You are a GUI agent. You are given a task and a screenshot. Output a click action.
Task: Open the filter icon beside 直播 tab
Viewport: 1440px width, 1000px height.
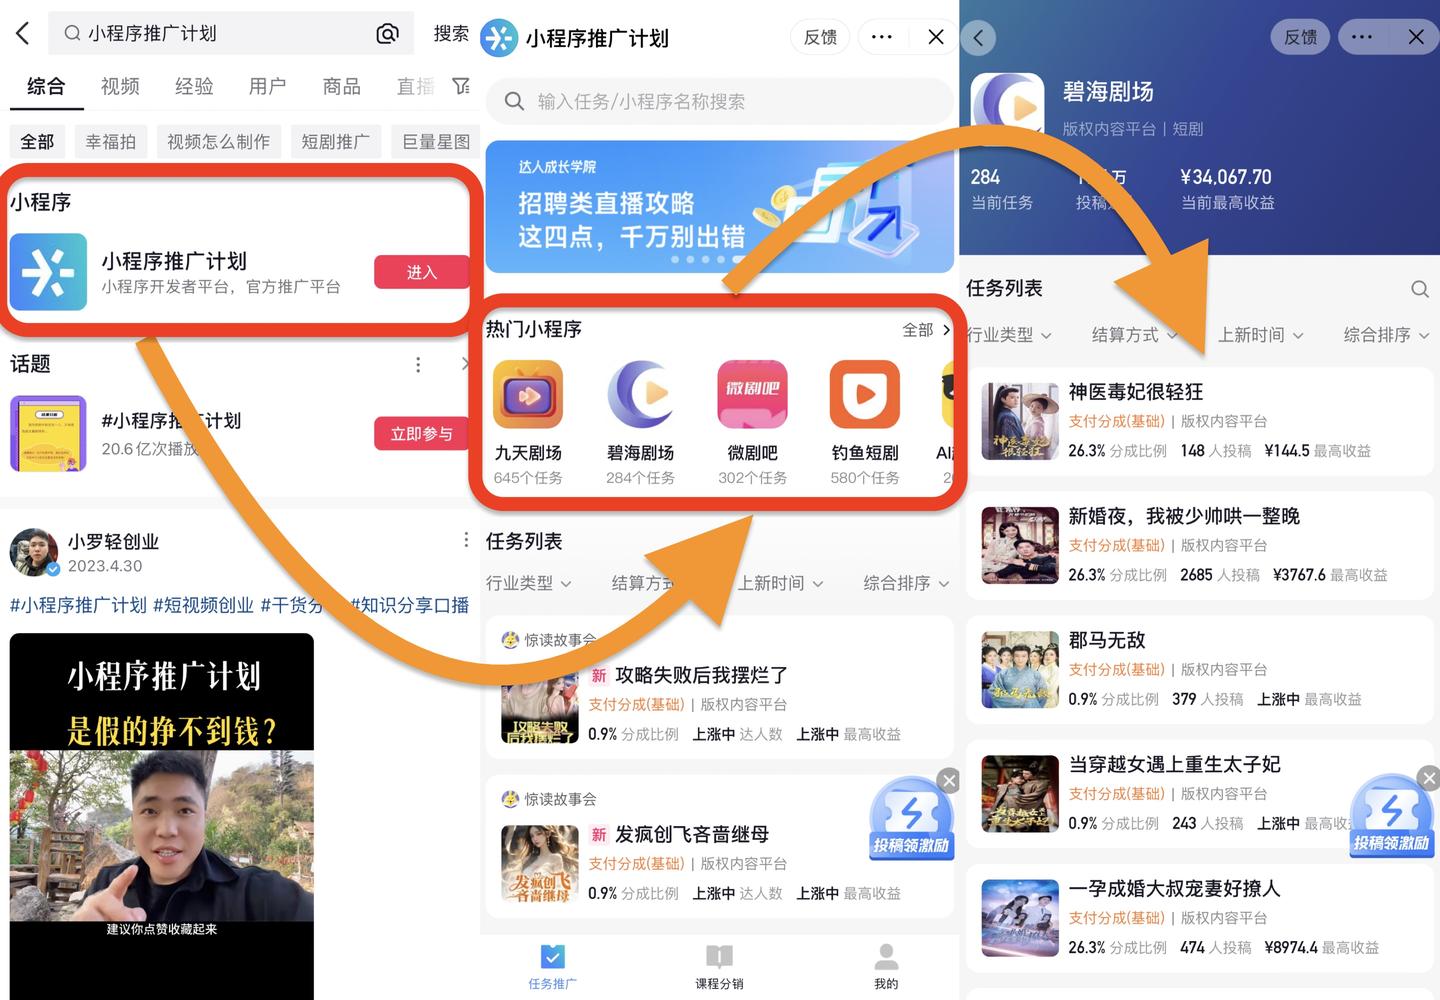coord(461,86)
